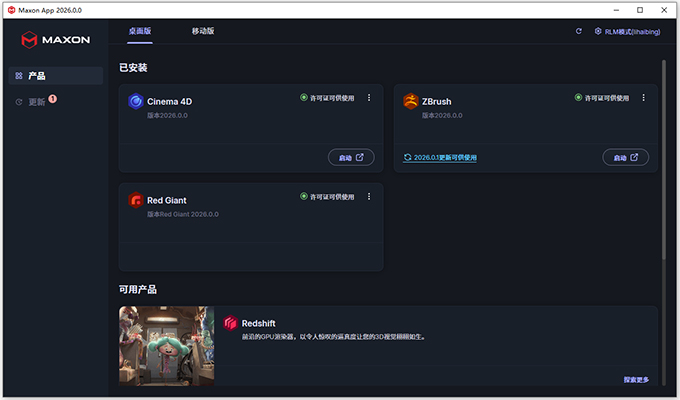Click the ZBrush version text 版本2026.0.0
Screen dimensions: 680x400
(442, 115)
